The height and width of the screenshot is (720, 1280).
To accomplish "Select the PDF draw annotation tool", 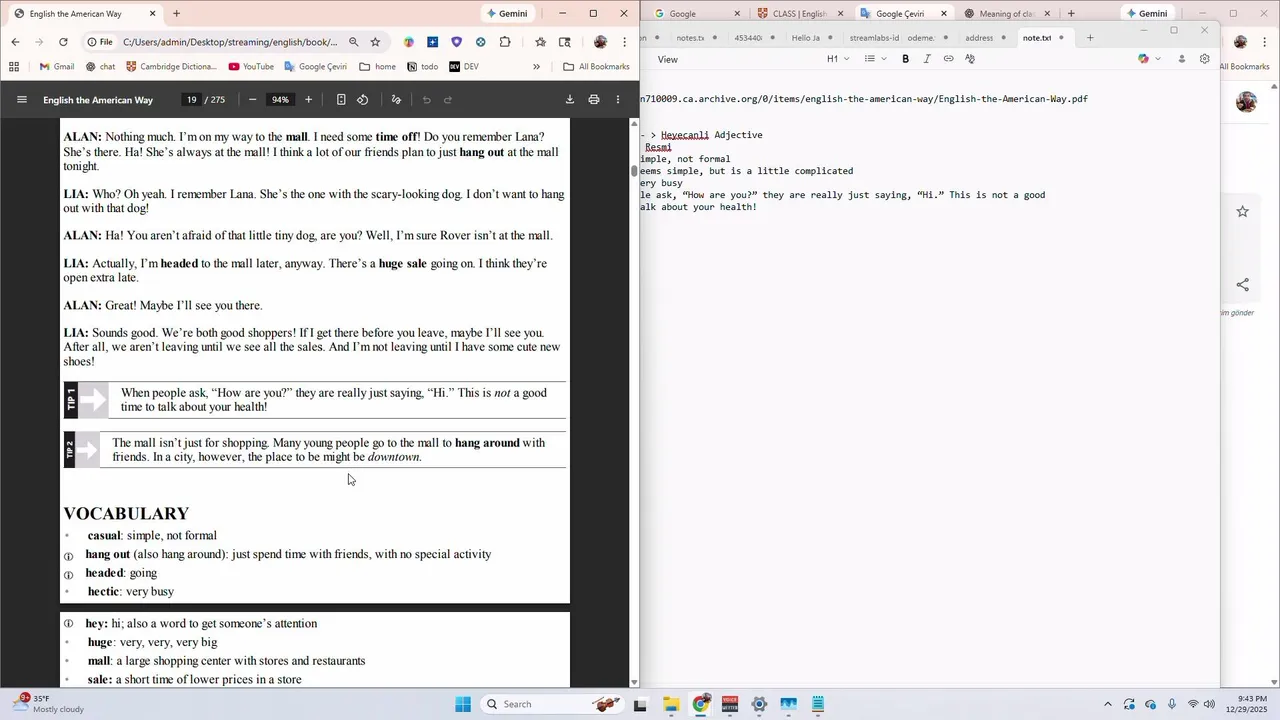I will (x=396, y=100).
